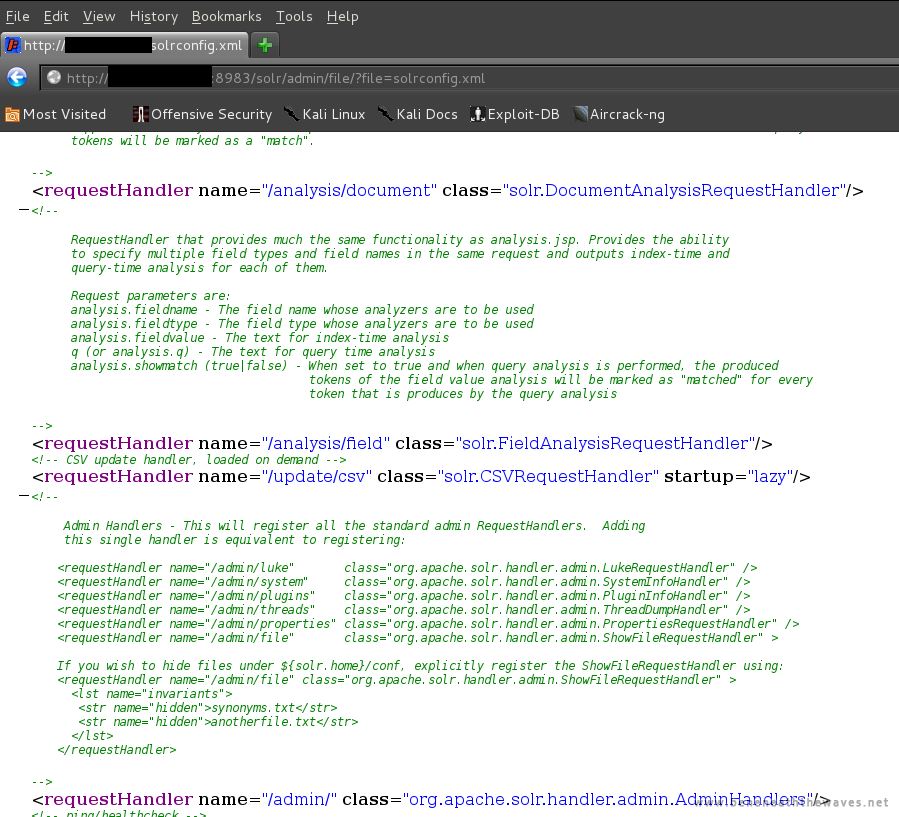The image size is (899, 817).
Task: Click the 'analysis.fieldtype' comment line
Action: tap(302, 324)
